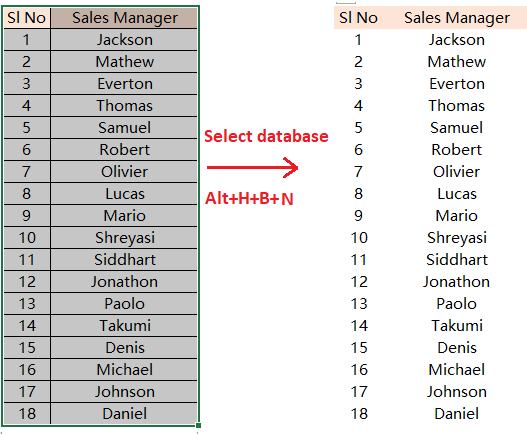
Task: Click the cell containing Mathew on the left
Action: coord(124,62)
